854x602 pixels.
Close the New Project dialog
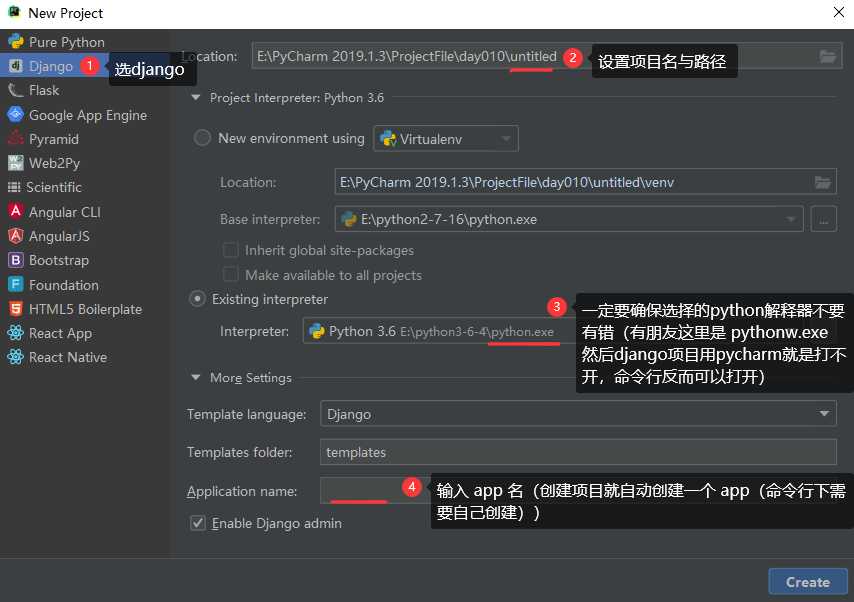coord(839,12)
